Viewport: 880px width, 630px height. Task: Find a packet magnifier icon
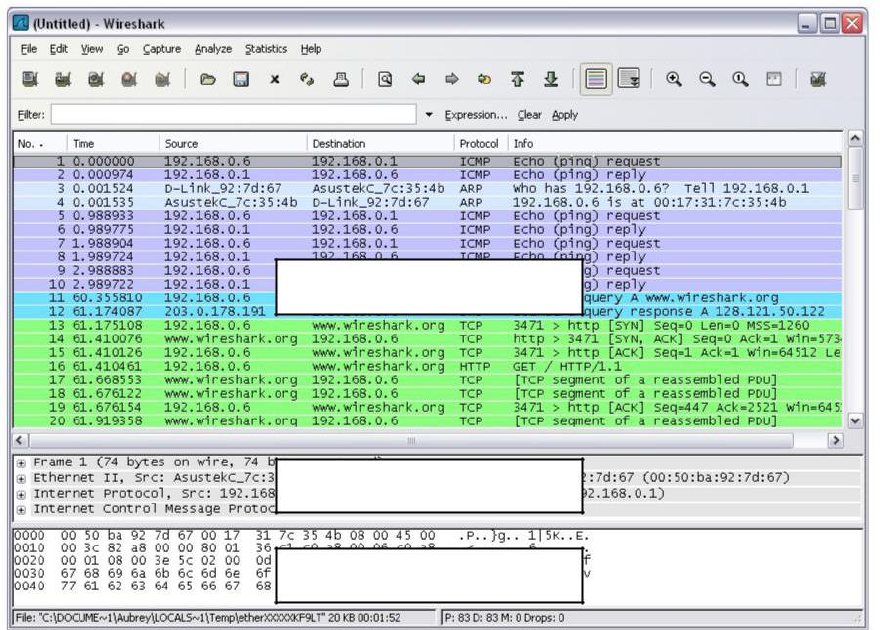click(x=385, y=79)
